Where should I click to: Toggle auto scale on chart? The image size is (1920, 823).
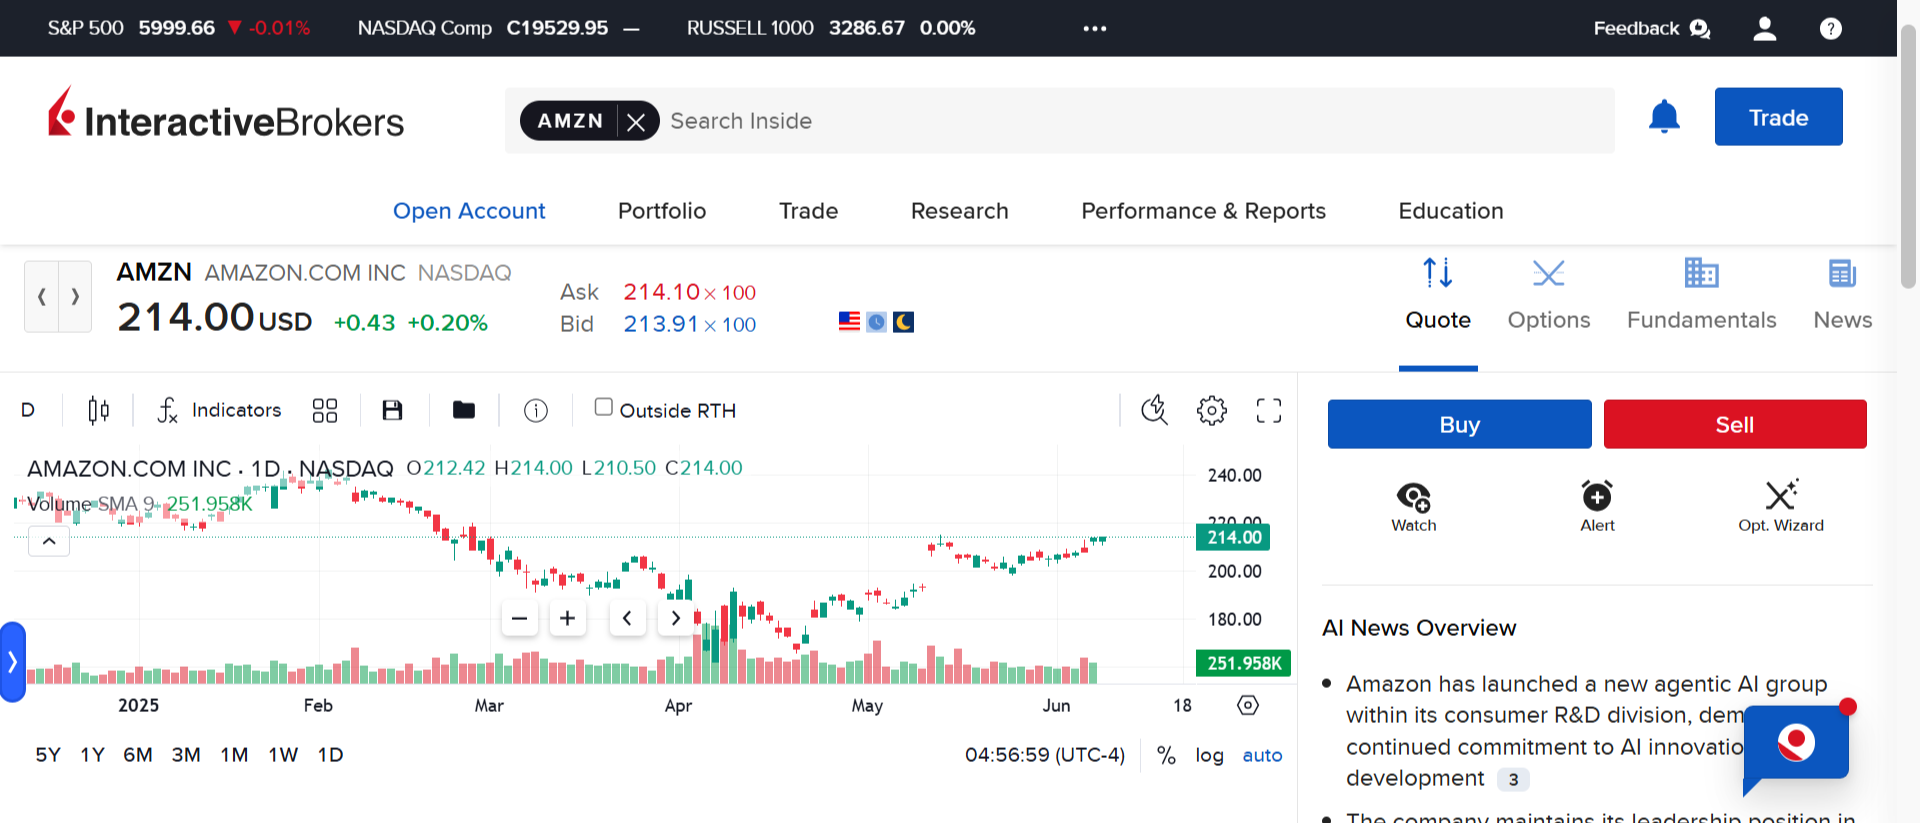(x=1262, y=755)
